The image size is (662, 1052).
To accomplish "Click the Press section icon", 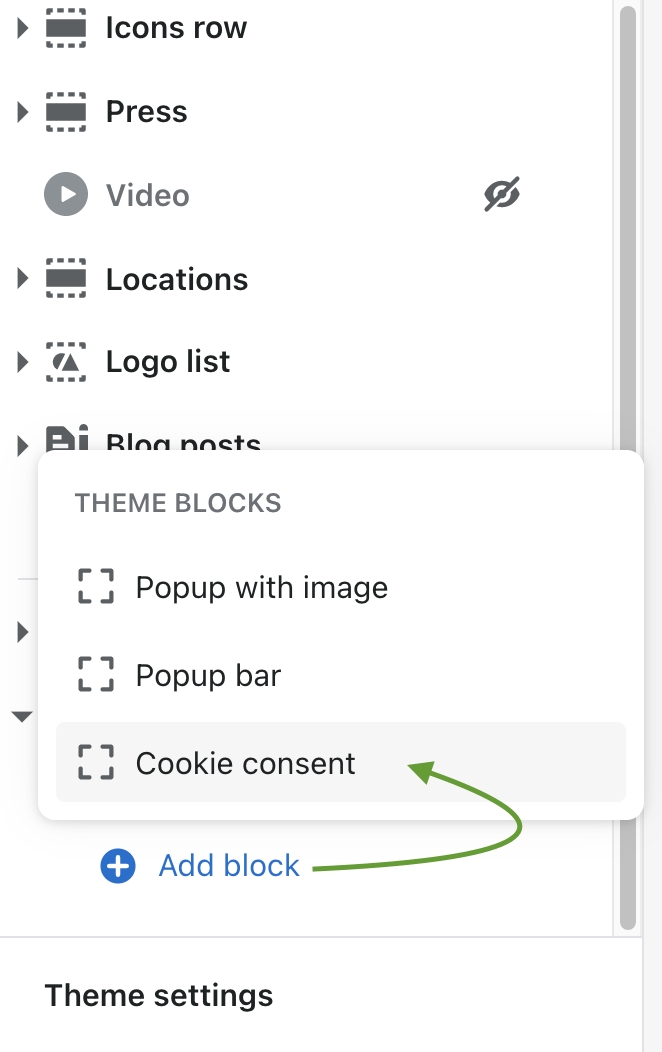I will tap(67, 112).
